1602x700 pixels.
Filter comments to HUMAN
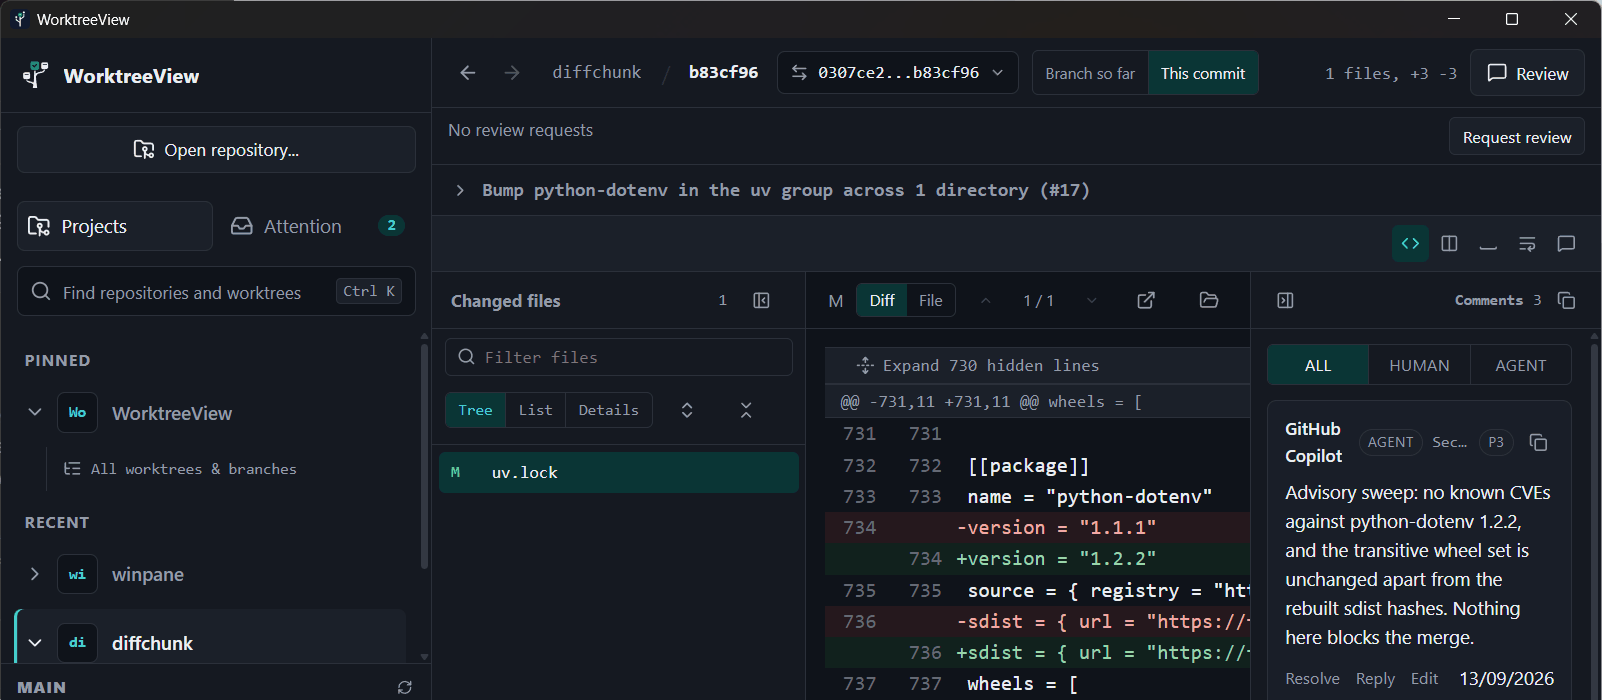click(1419, 365)
